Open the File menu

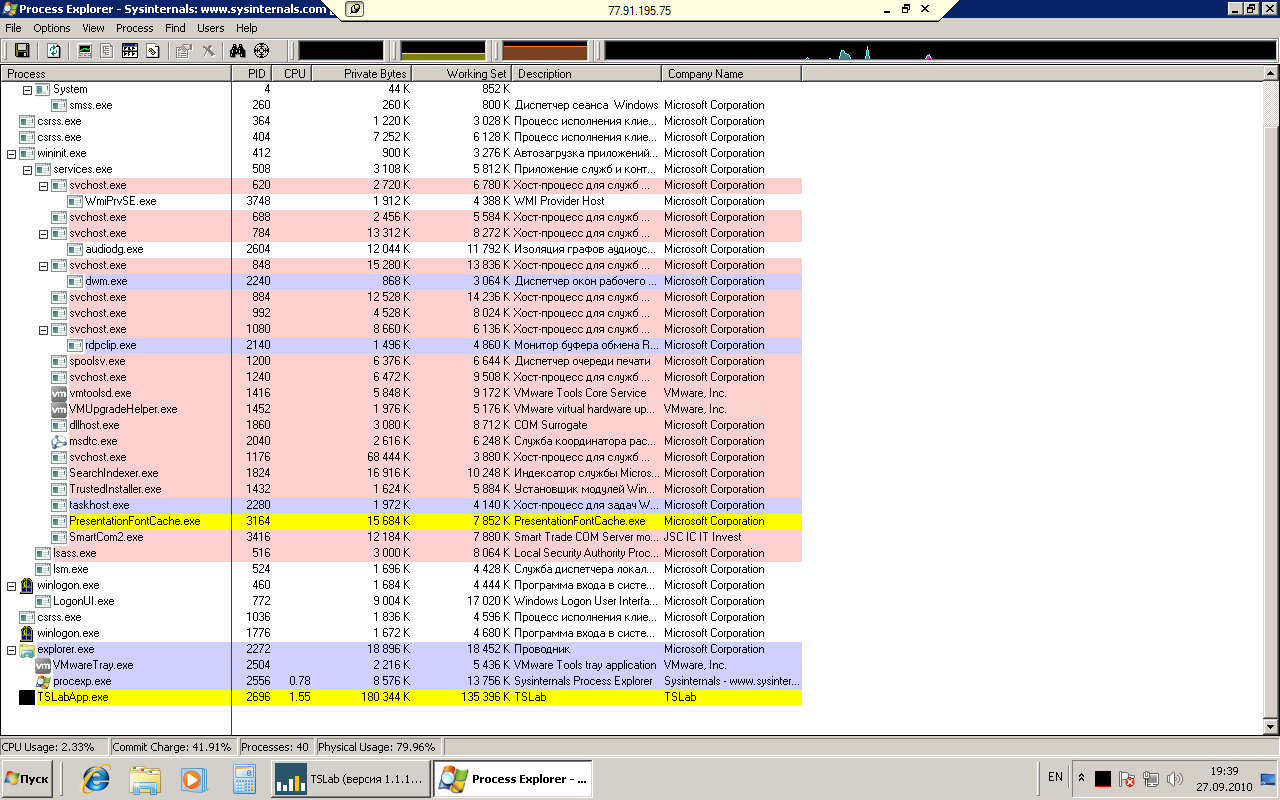tap(13, 28)
